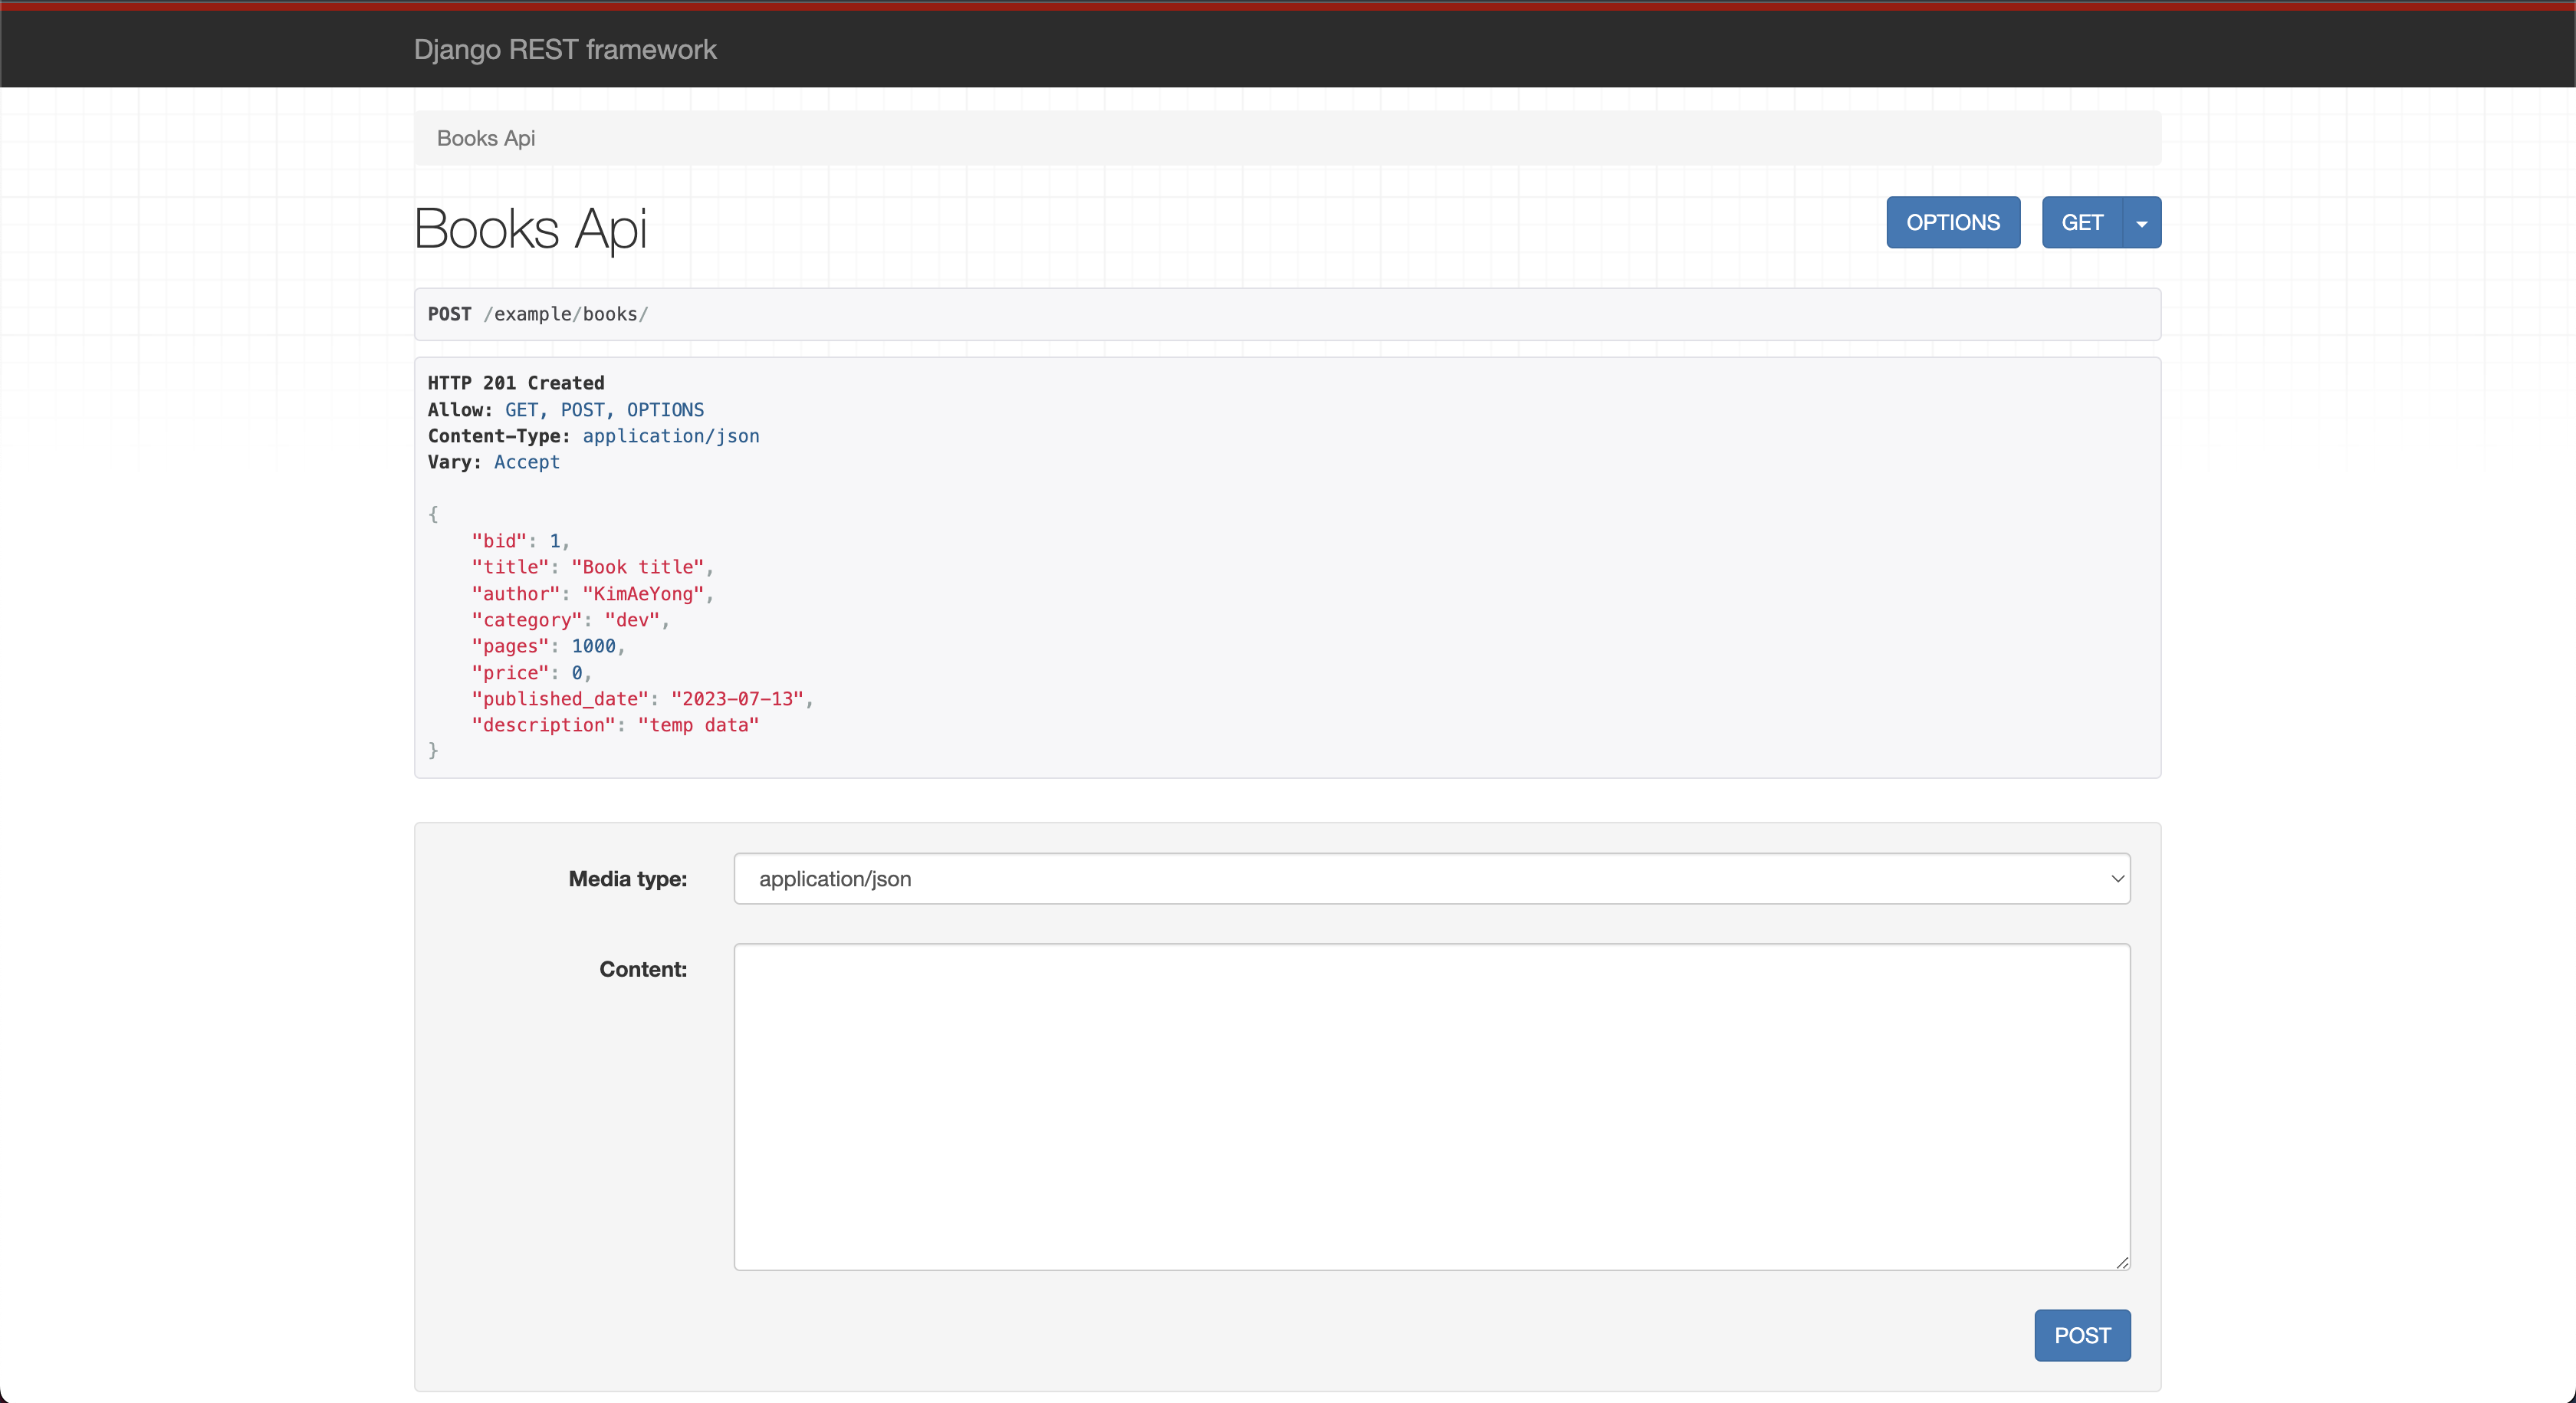This screenshot has width=2576, height=1403.
Task: Click the Media type field label
Action: click(x=627, y=878)
